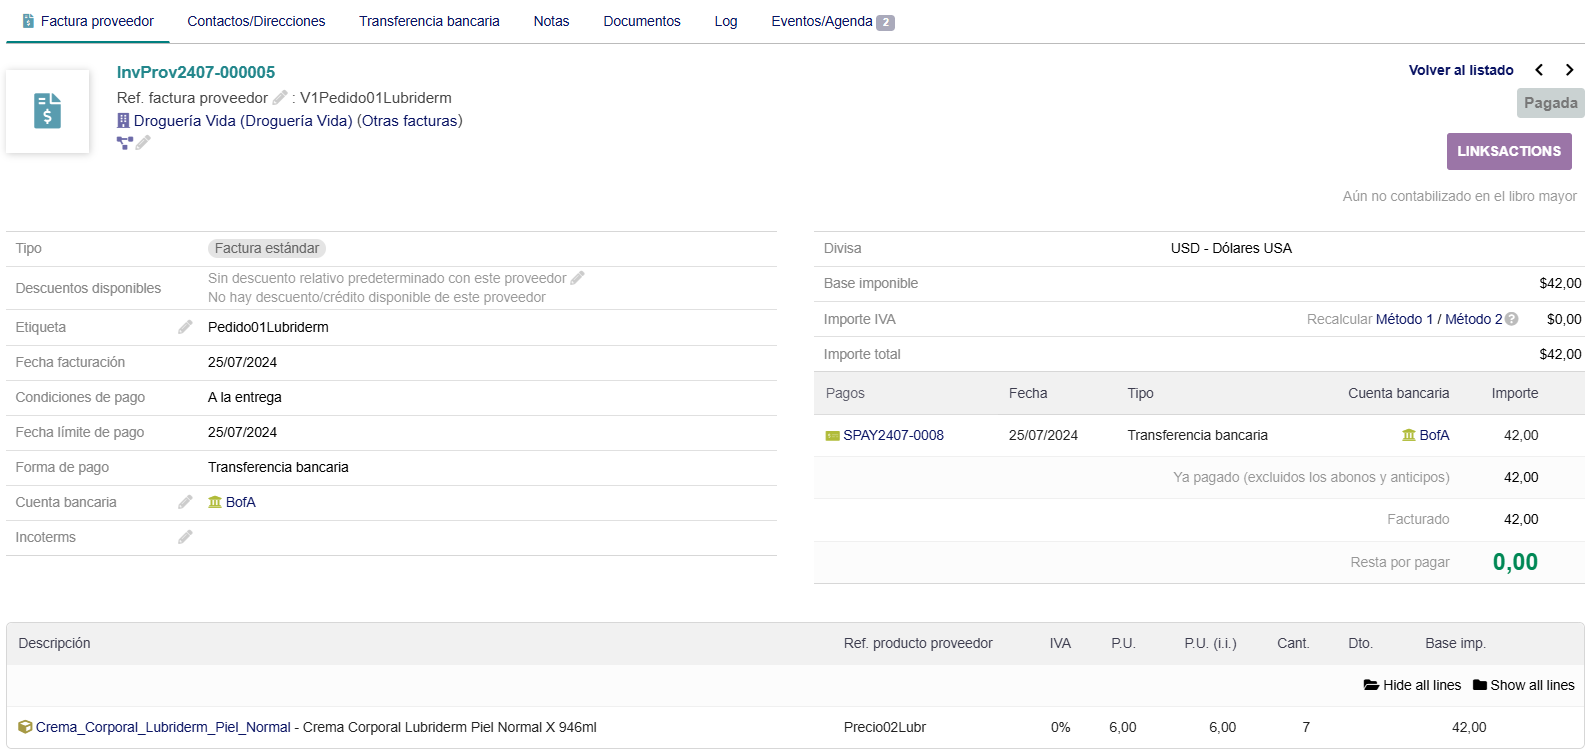Click Volver al listado link
This screenshot has width=1591, height=752.
(x=1460, y=70)
